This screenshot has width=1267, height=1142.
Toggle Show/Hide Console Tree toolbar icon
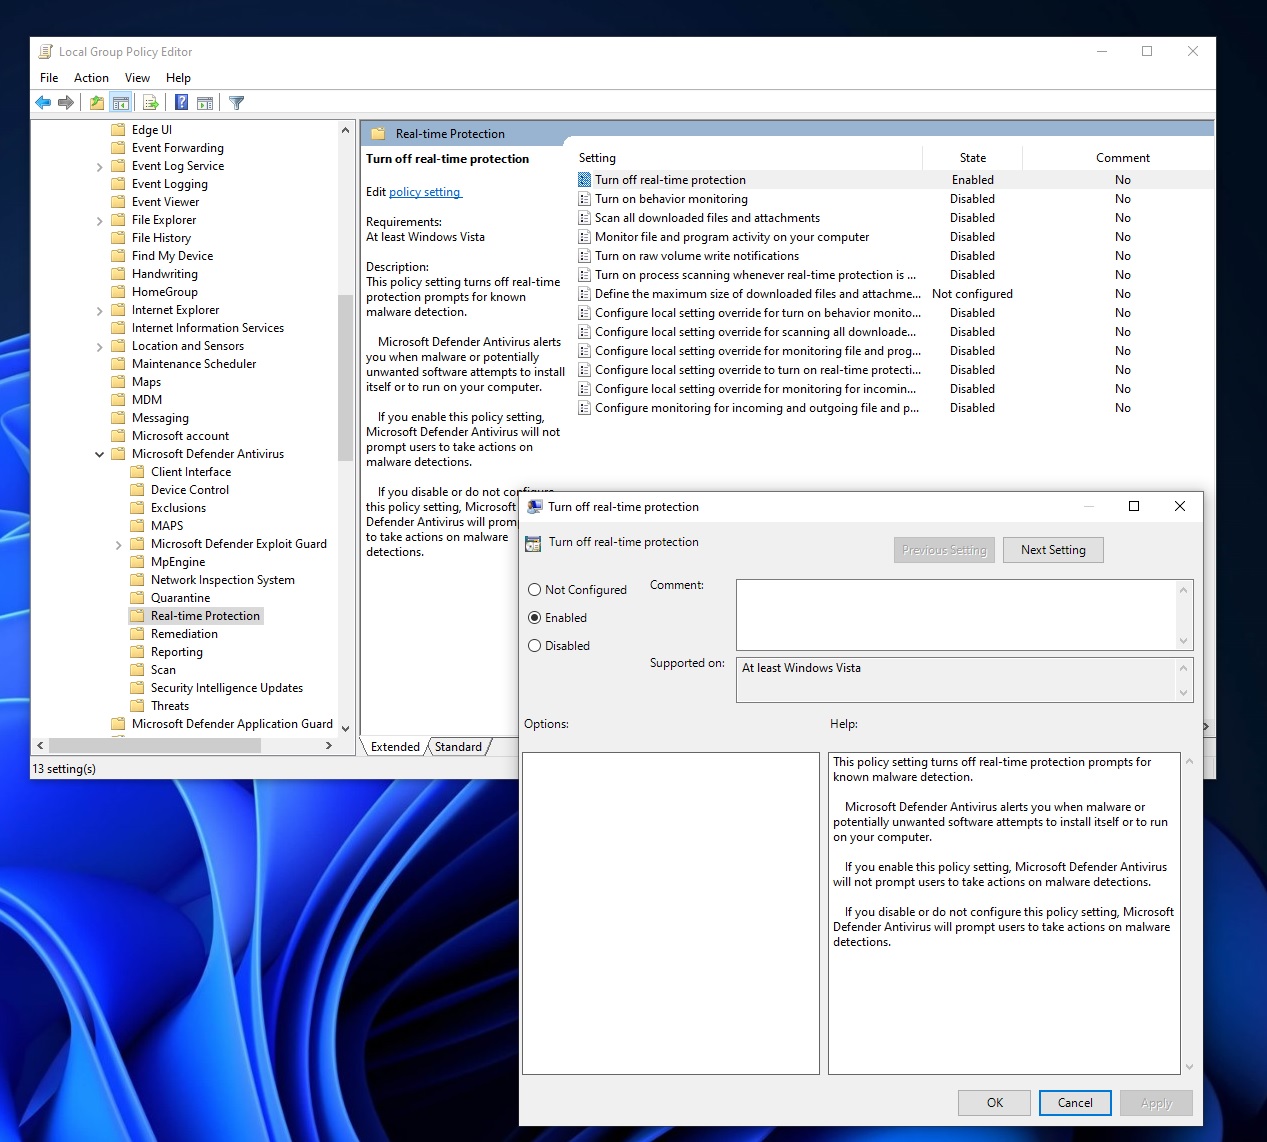pos(120,102)
